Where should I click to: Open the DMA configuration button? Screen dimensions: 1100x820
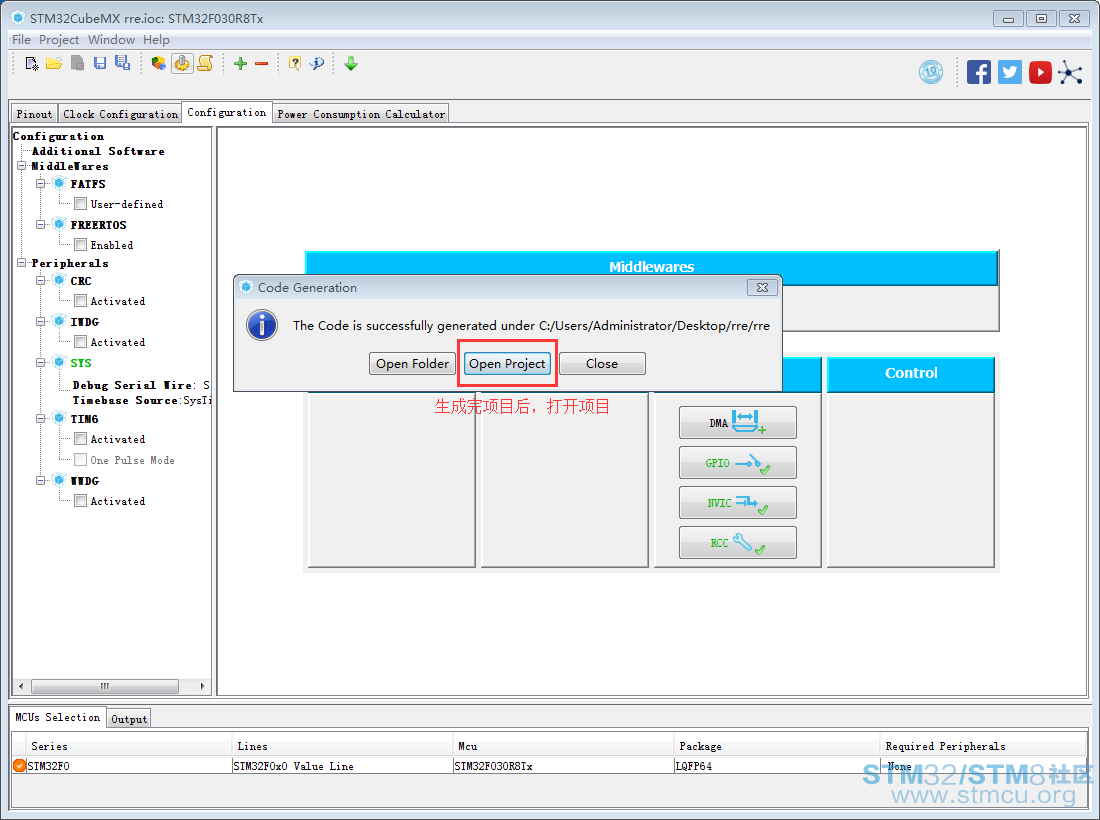(x=737, y=423)
